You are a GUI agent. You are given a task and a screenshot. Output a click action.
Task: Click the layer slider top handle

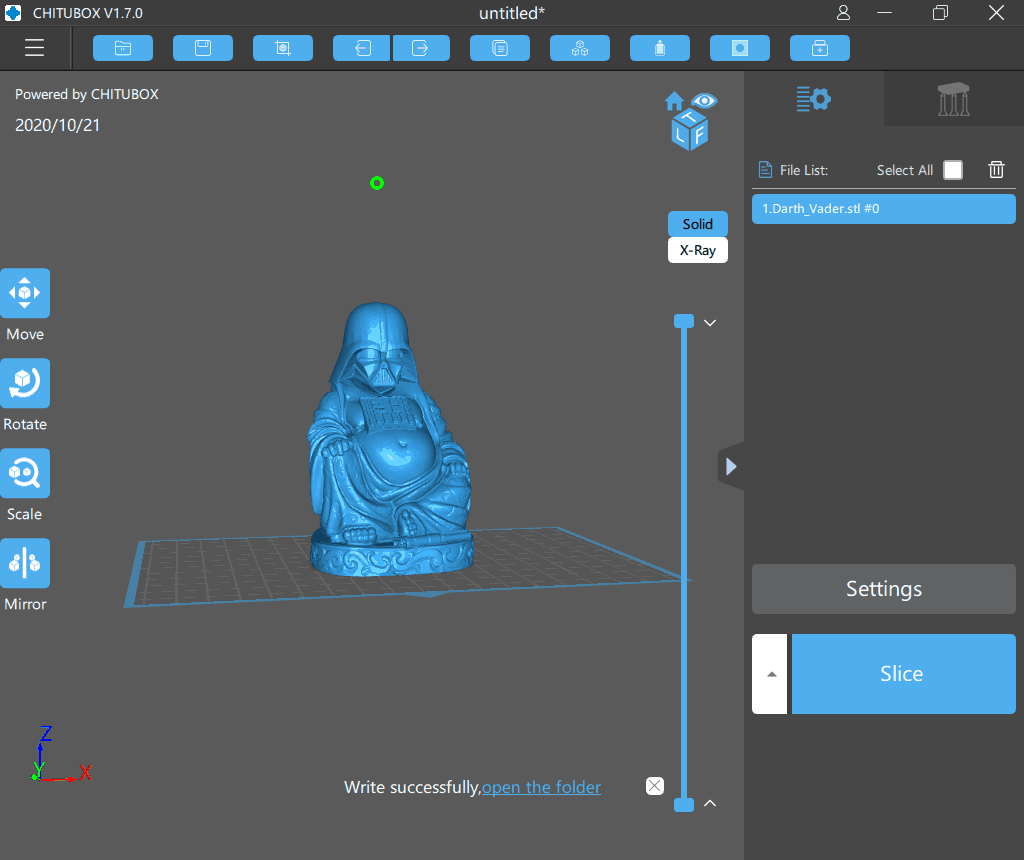[x=684, y=321]
